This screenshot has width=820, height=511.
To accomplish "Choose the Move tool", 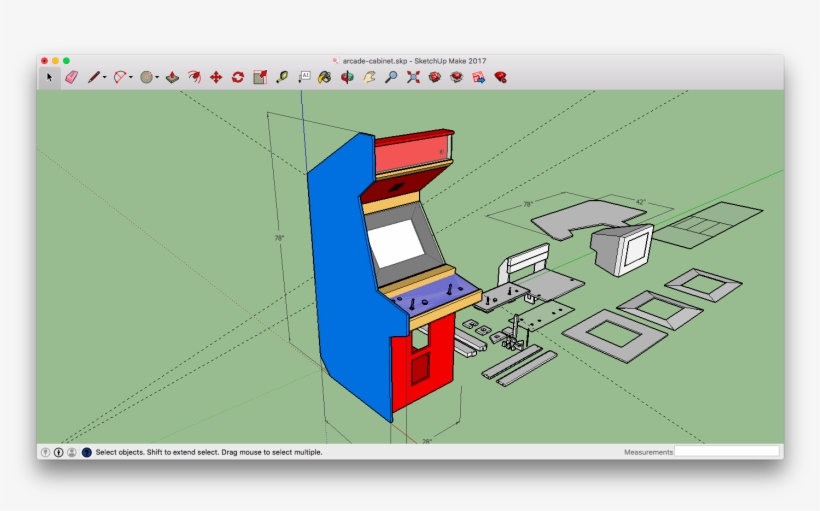I will point(216,77).
